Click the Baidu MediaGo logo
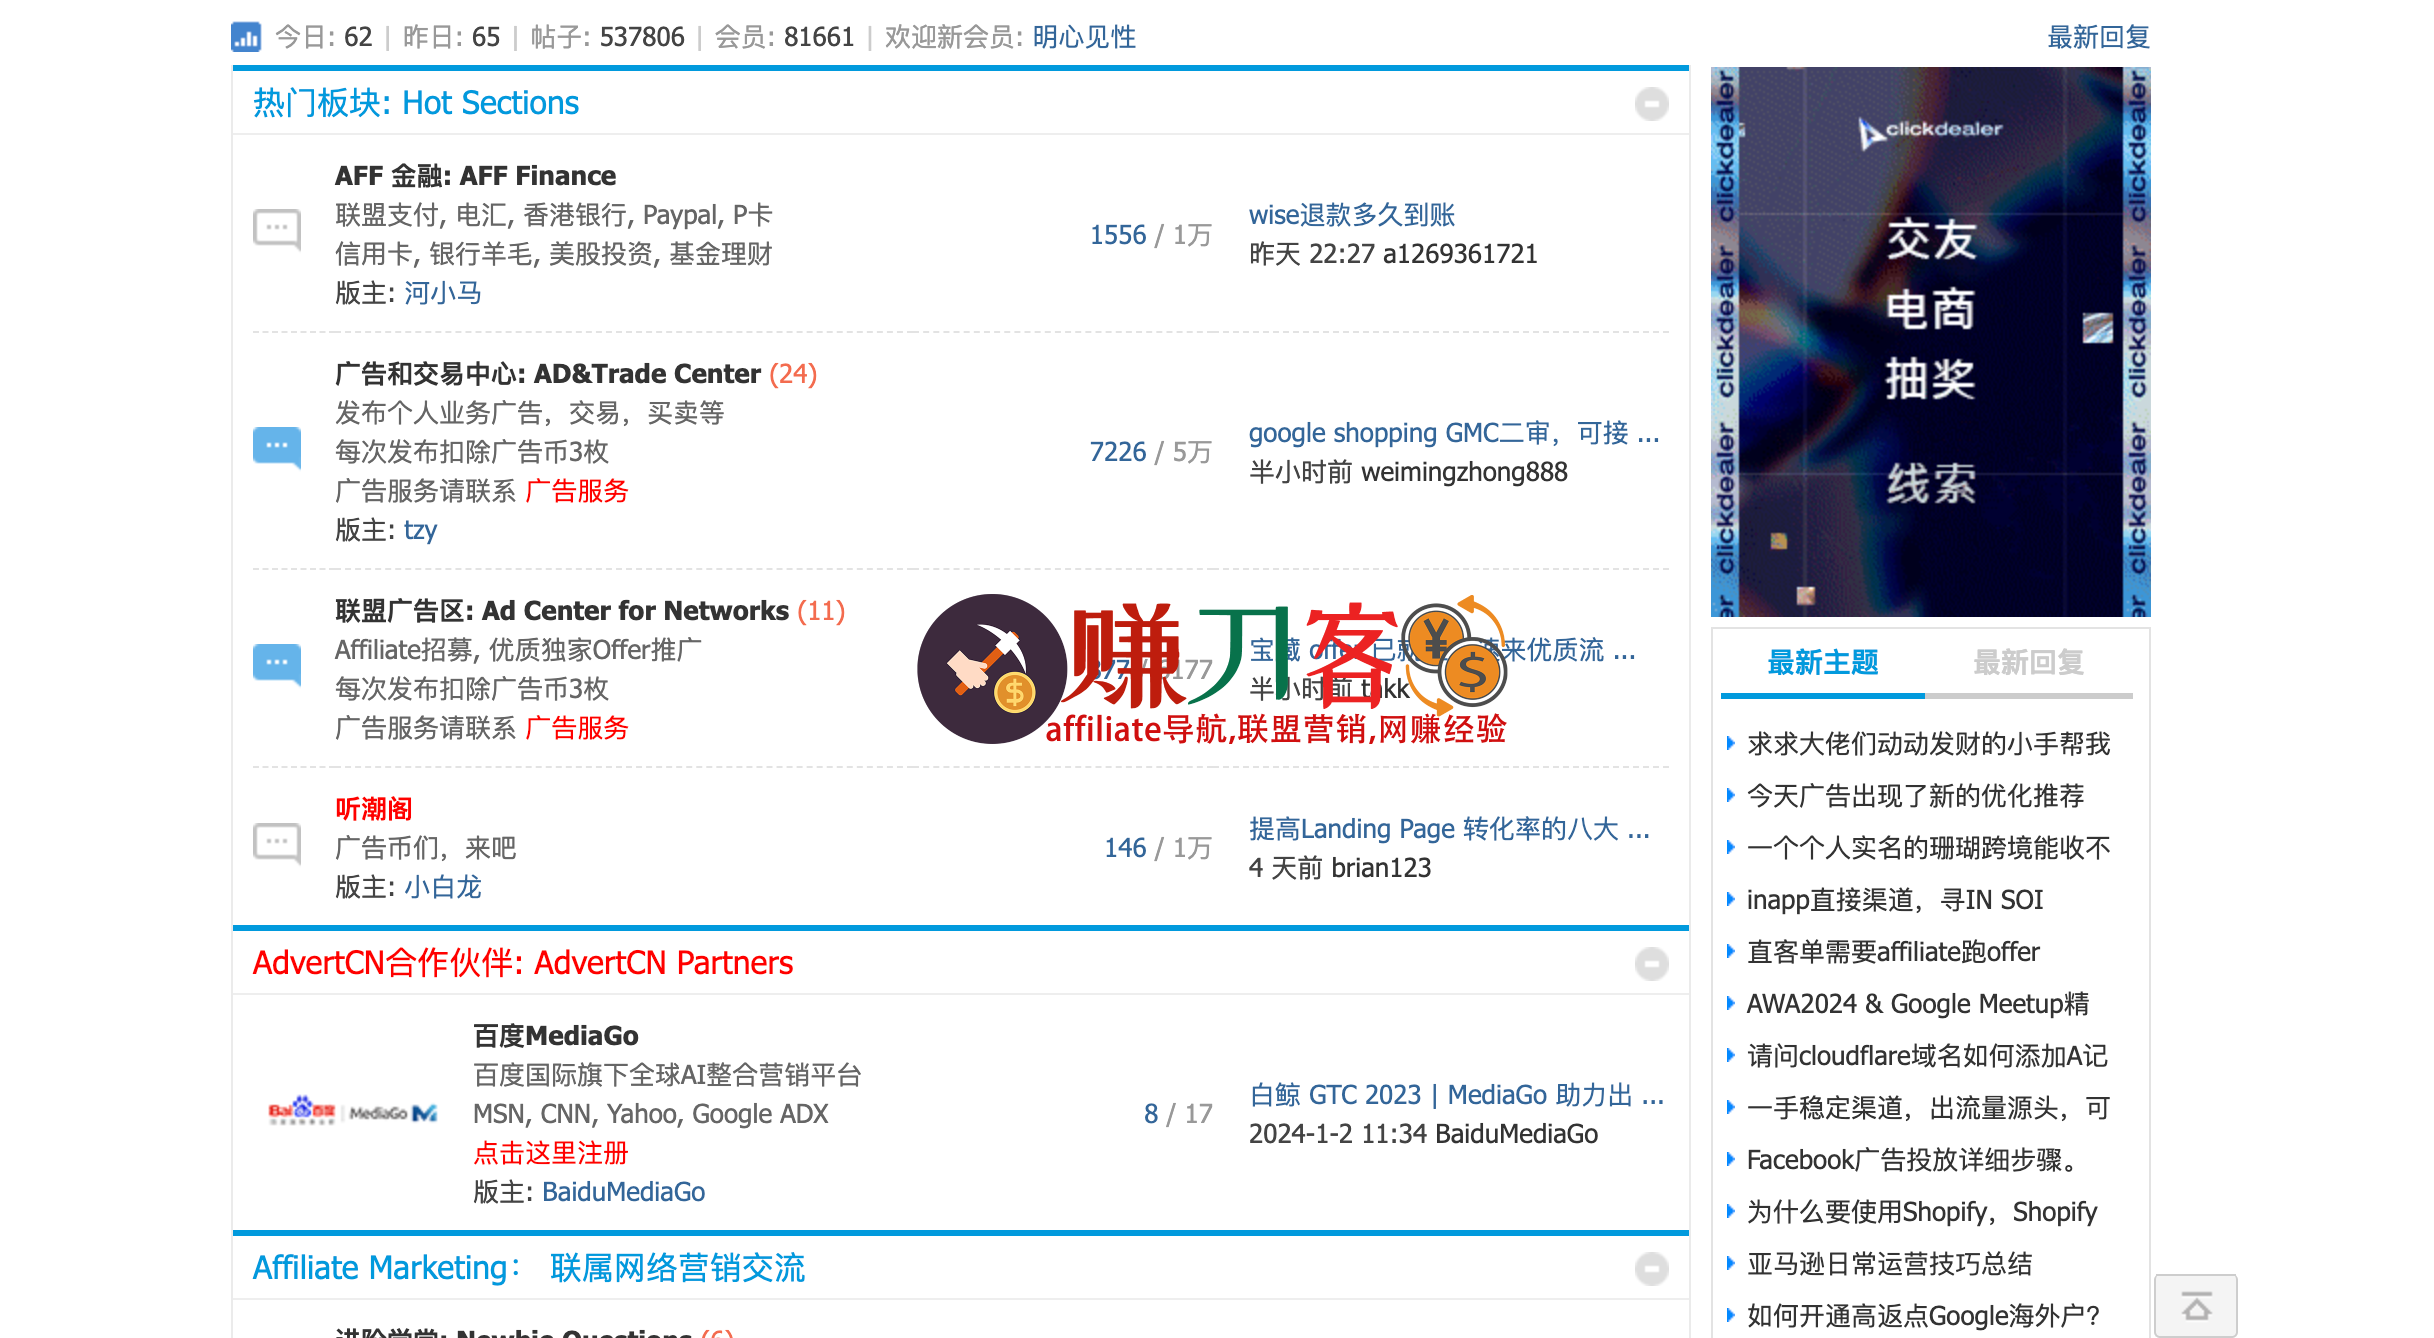Image resolution: width=2434 pixels, height=1338 pixels. point(352,1112)
